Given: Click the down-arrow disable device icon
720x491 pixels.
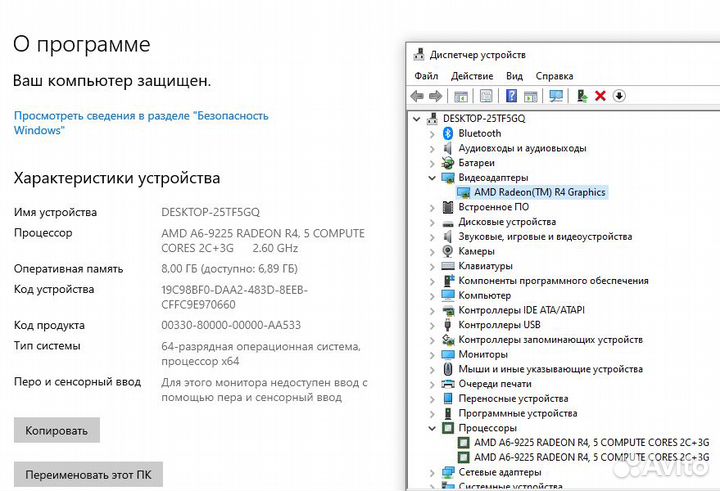Looking at the screenshot, I should pyautogui.click(x=619, y=96).
